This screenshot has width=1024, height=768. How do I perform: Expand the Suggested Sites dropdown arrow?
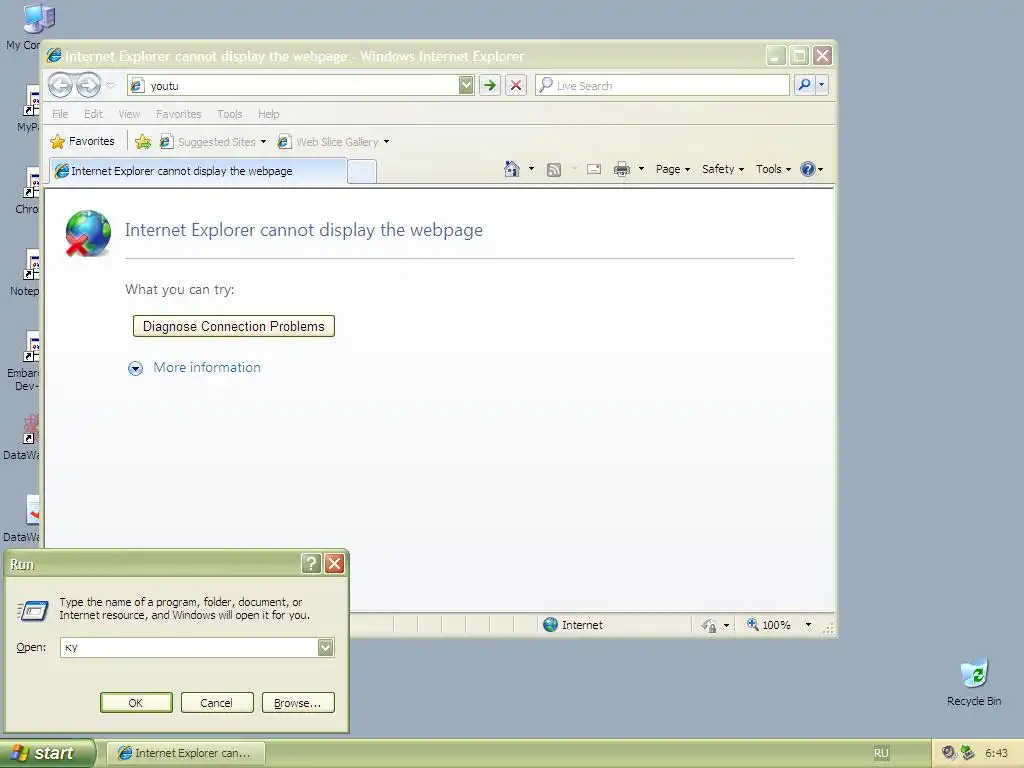click(263, 142)
